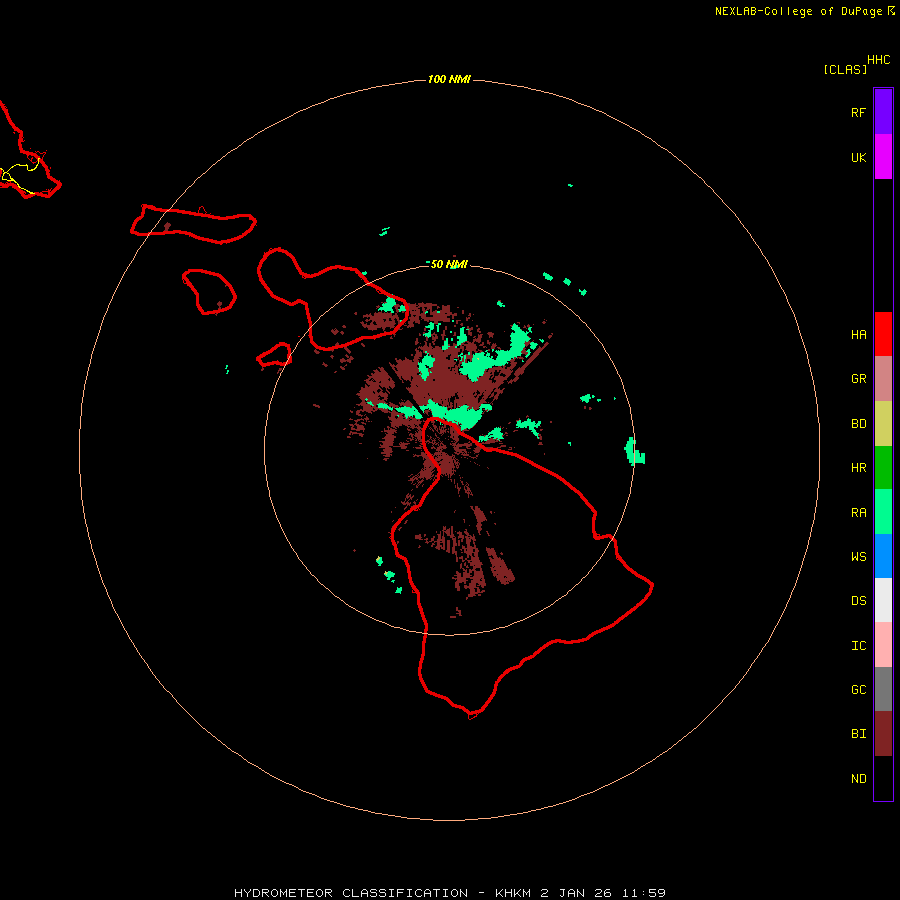Pick the HR dark green legend swatch
Screen dimensions: 900x900
(x=883, y=468)
